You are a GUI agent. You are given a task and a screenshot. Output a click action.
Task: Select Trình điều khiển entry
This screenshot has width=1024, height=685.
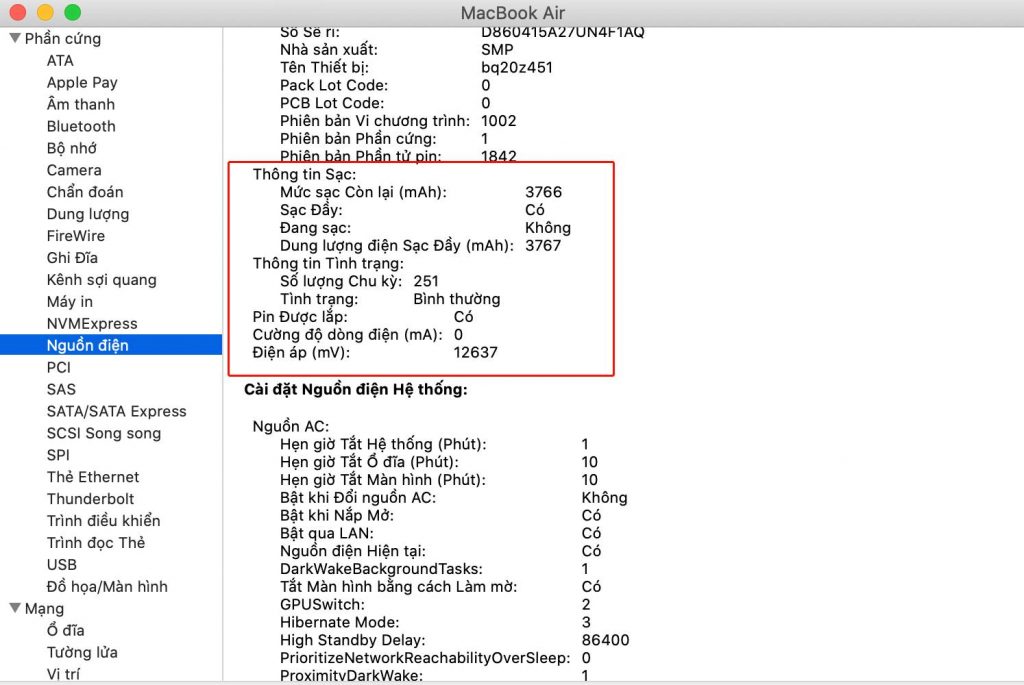pyautogui.click(x=103, y=520)
